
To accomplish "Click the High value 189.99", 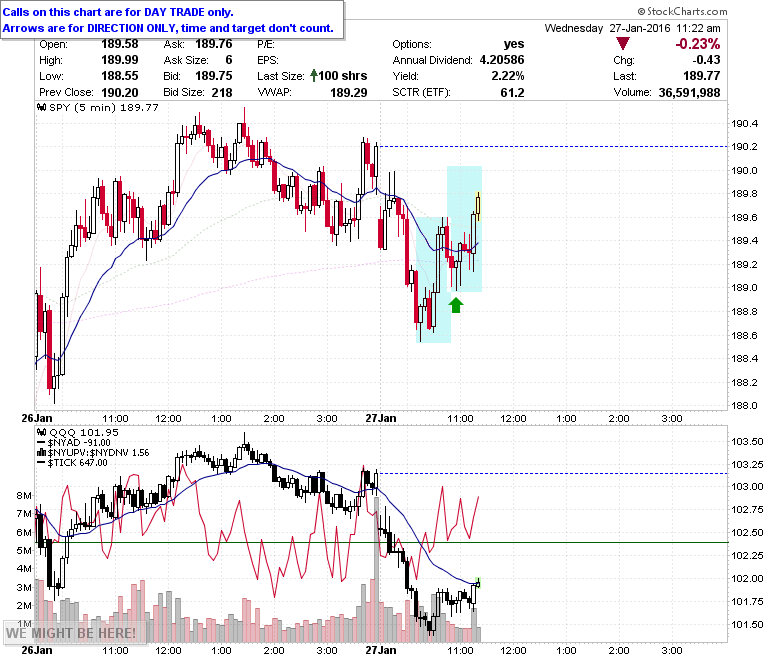I will pyautogui.click(x=120, y=60).
